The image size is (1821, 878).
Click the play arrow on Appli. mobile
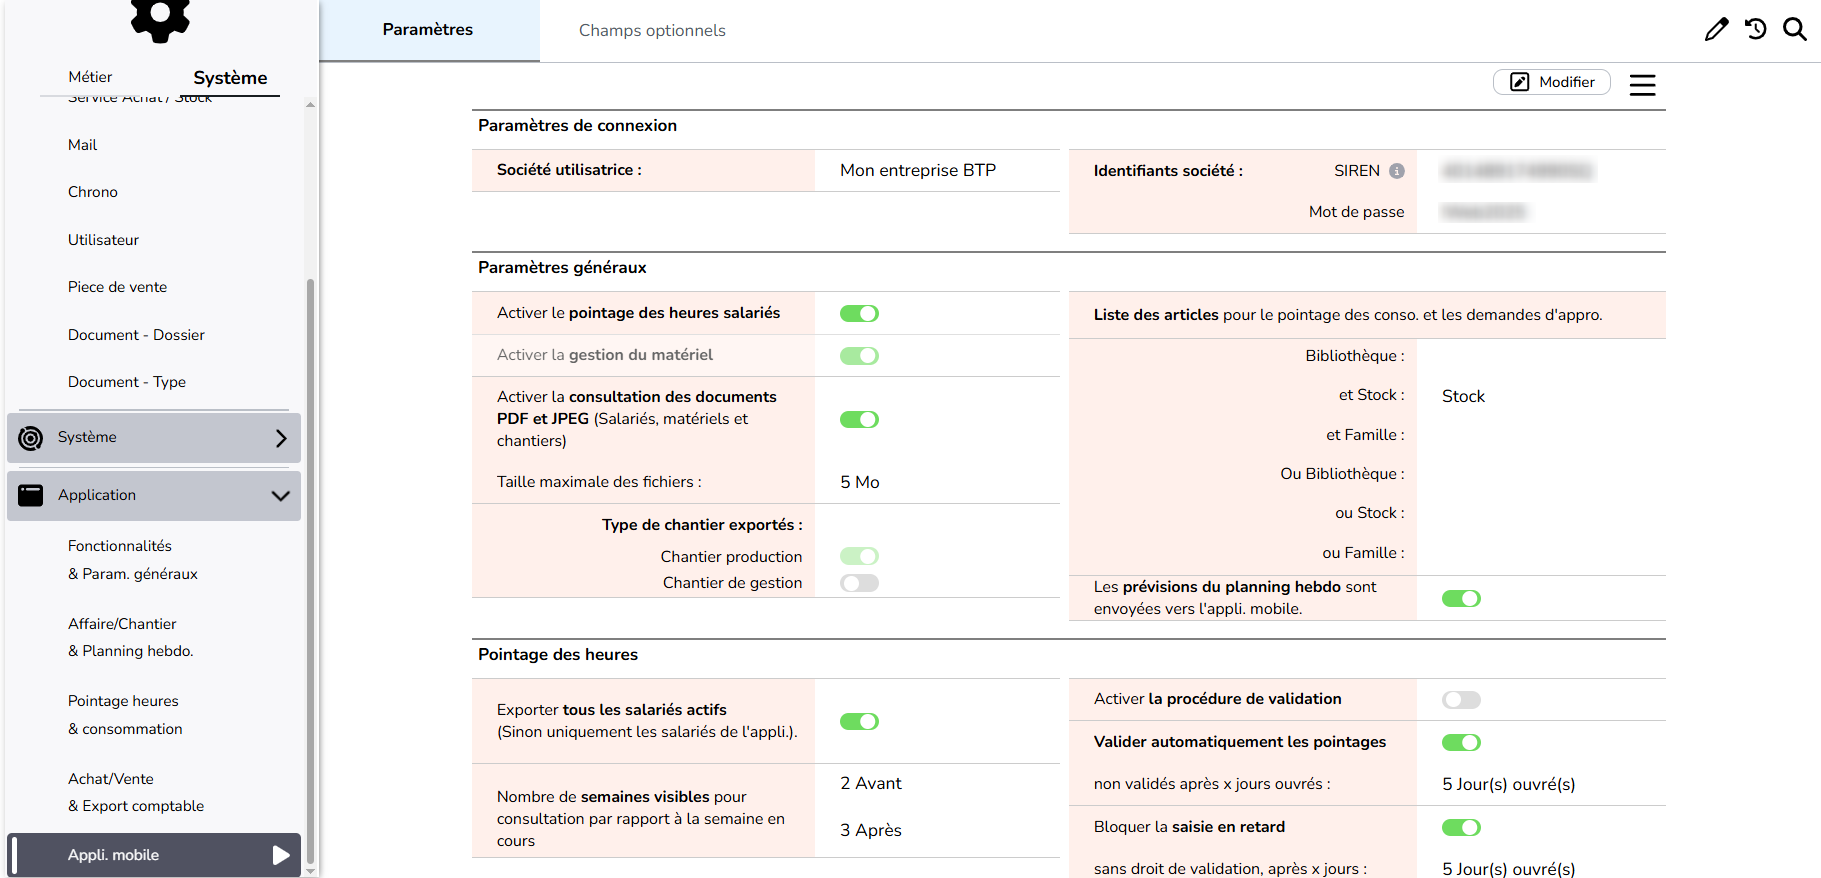281,855
